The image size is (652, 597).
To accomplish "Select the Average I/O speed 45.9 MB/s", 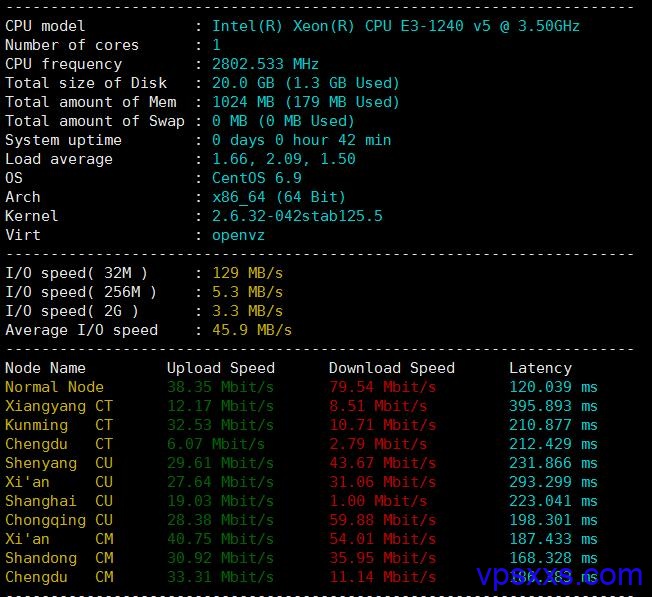I will pos(252,330).
